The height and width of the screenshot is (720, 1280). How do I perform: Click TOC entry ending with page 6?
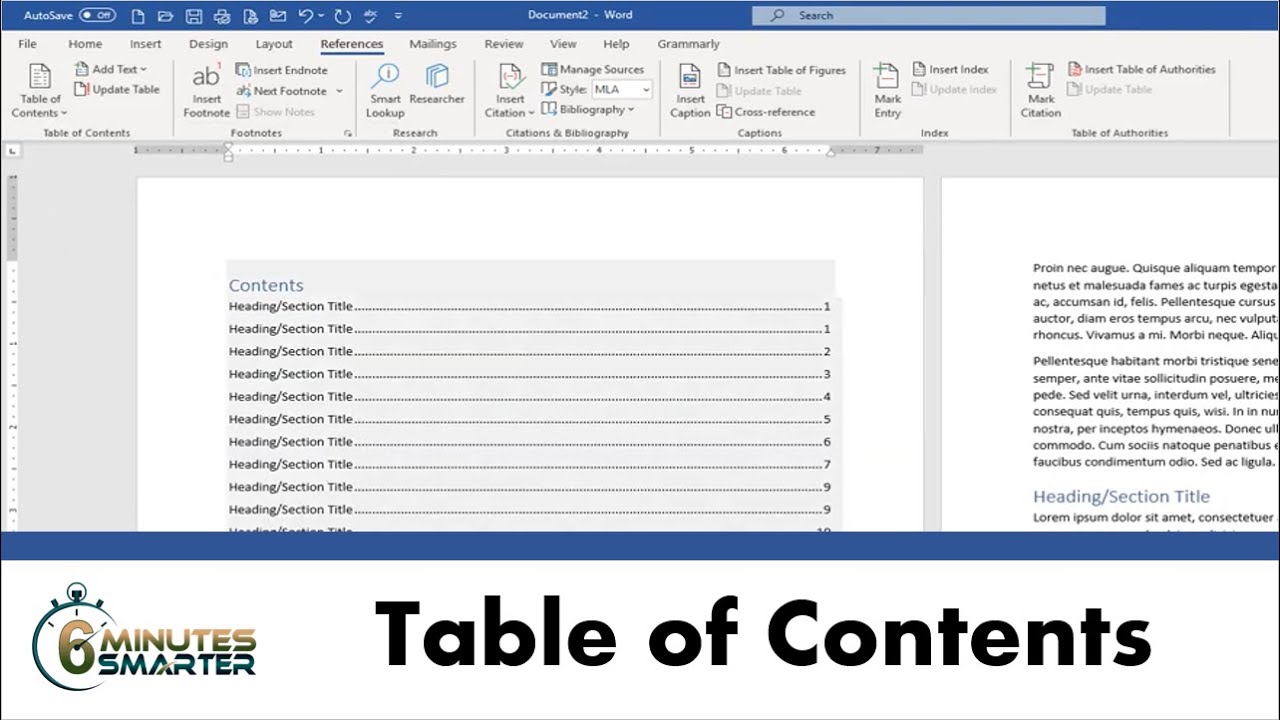[530, 442]
